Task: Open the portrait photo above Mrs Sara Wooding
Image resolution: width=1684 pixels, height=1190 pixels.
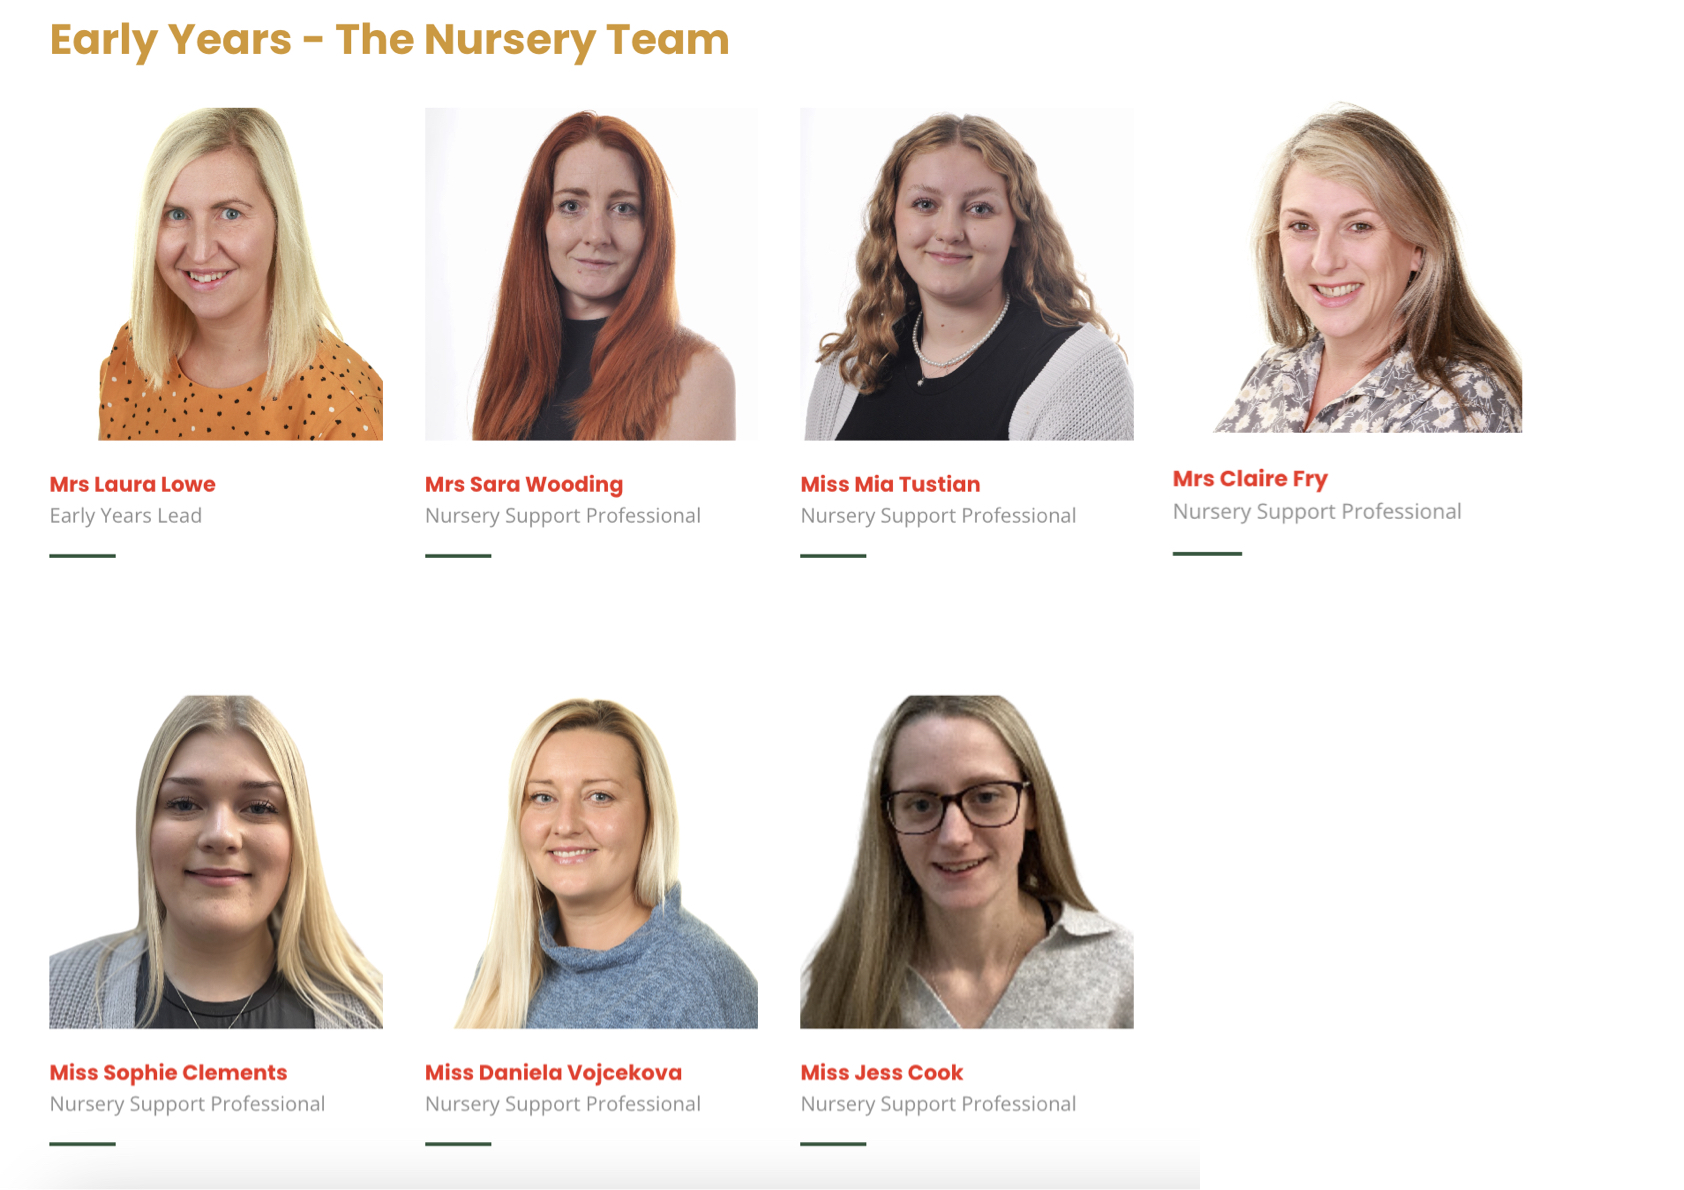Action: (591, 274)
